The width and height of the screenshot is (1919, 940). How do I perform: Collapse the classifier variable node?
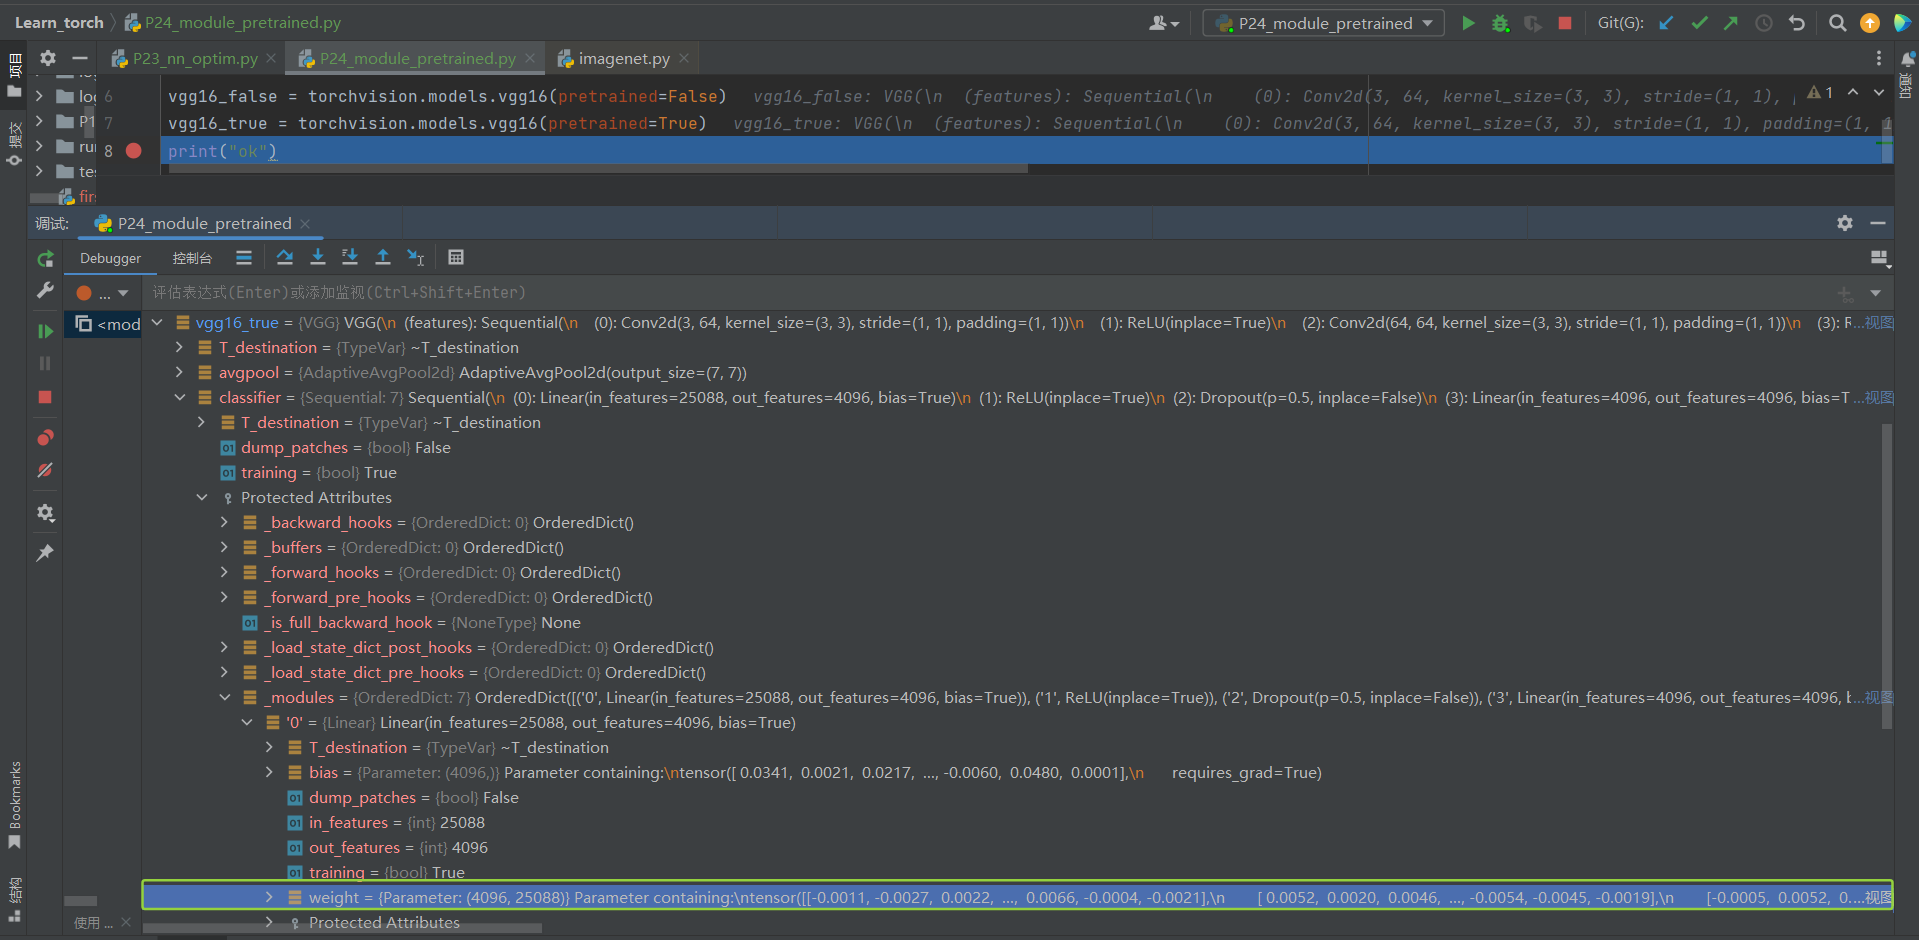[x=179, y=398]
